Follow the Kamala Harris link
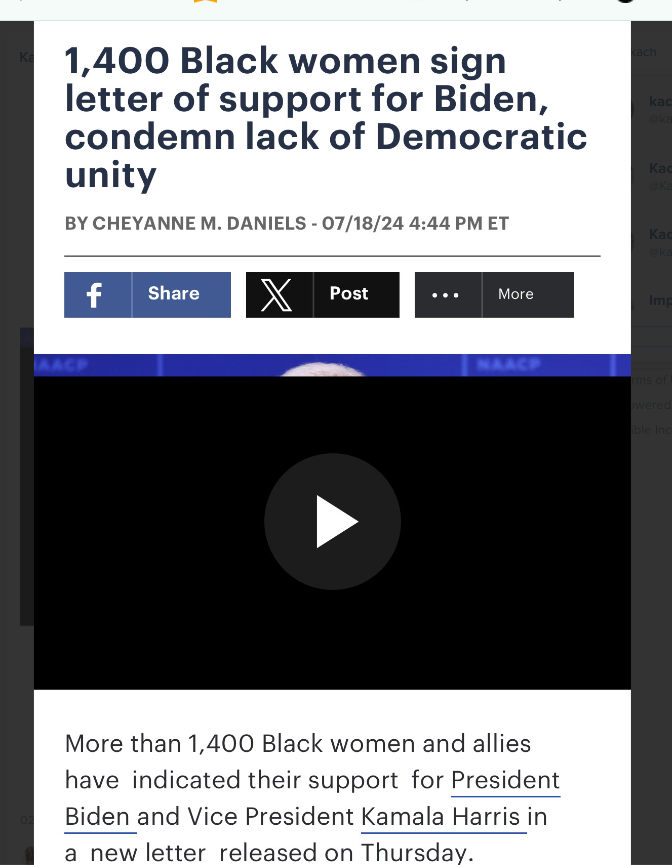Viewport: 672px width, 865px height. coord(440,816)
